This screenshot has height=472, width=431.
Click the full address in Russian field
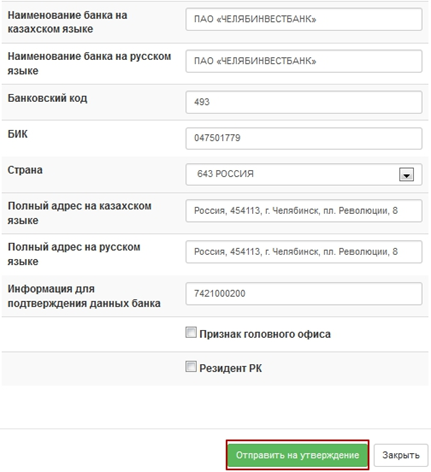point(304,252)
